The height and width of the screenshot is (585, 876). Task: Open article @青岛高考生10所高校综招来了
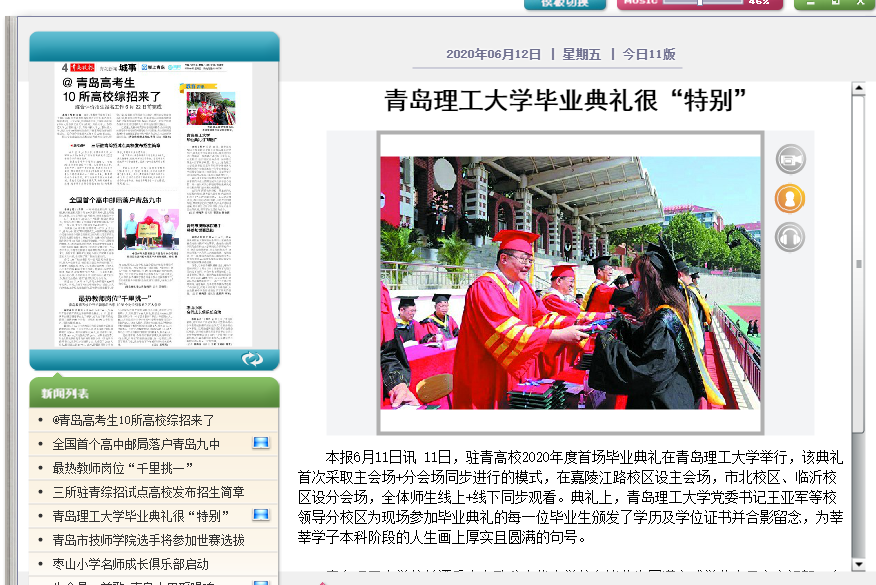click(134, 420)
